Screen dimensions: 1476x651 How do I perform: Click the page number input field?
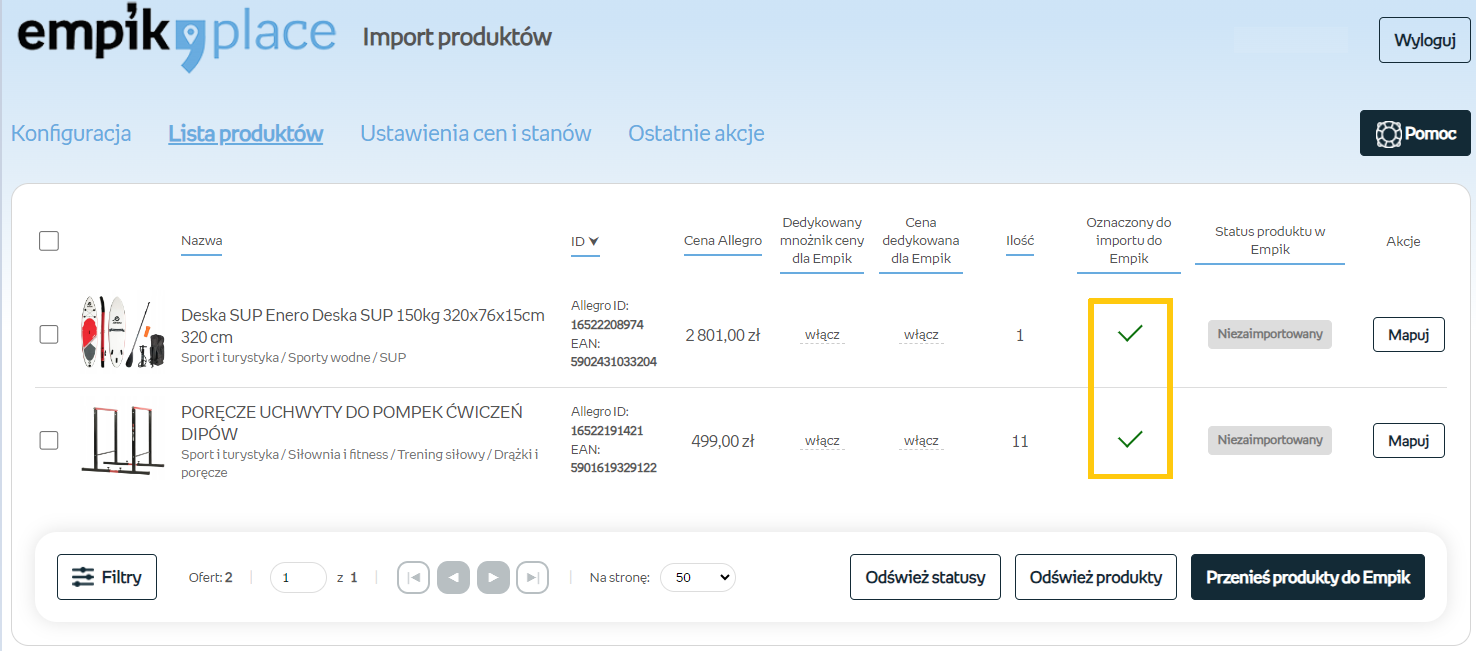pos(298,577)
